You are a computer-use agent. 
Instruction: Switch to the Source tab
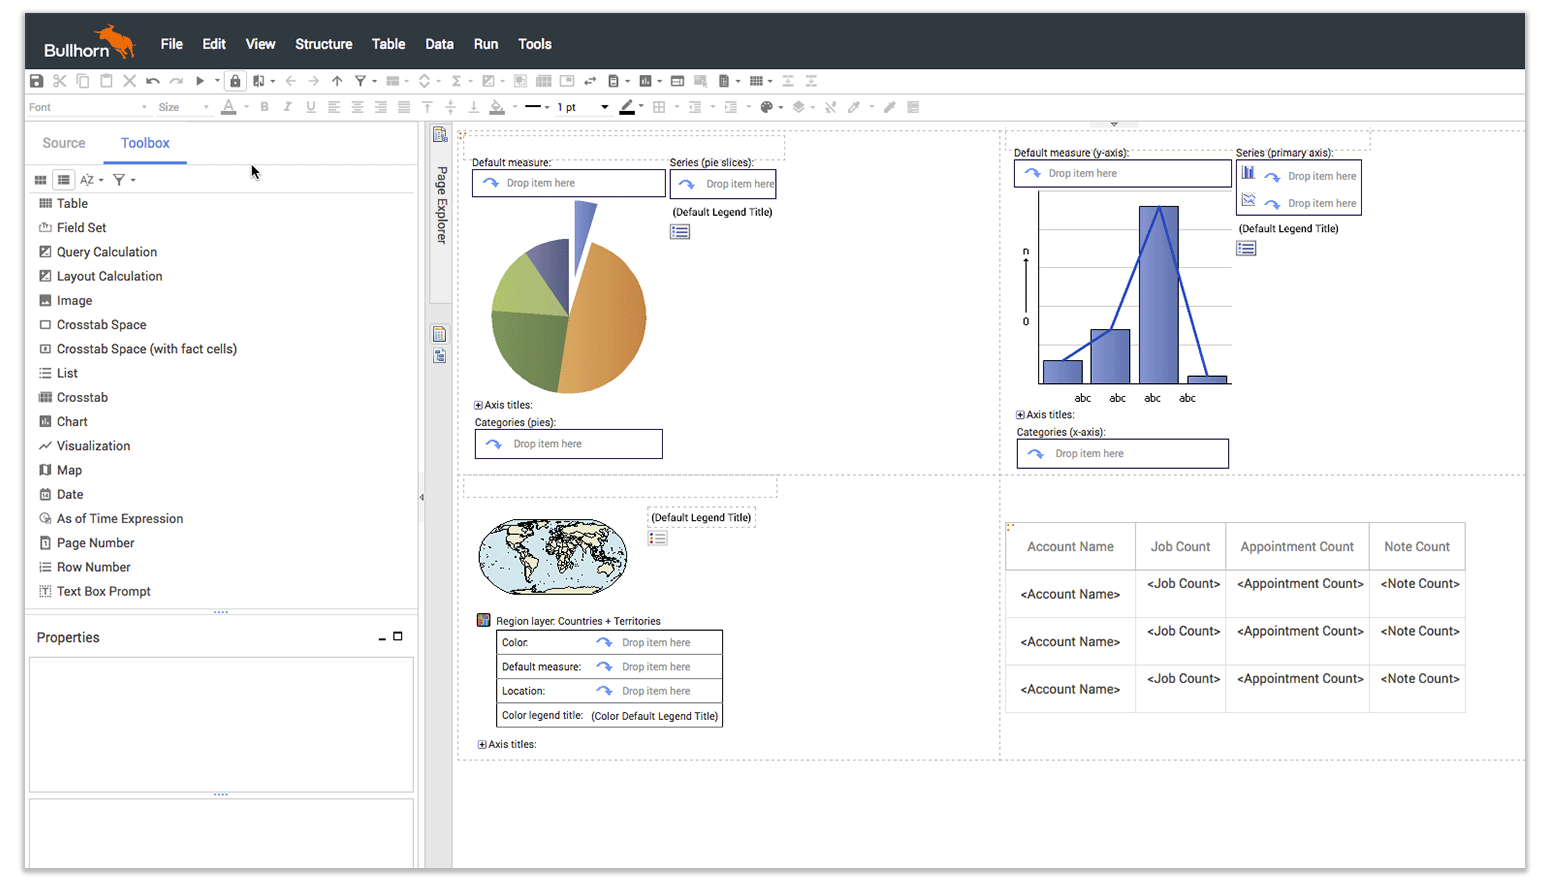coord(64,143)
